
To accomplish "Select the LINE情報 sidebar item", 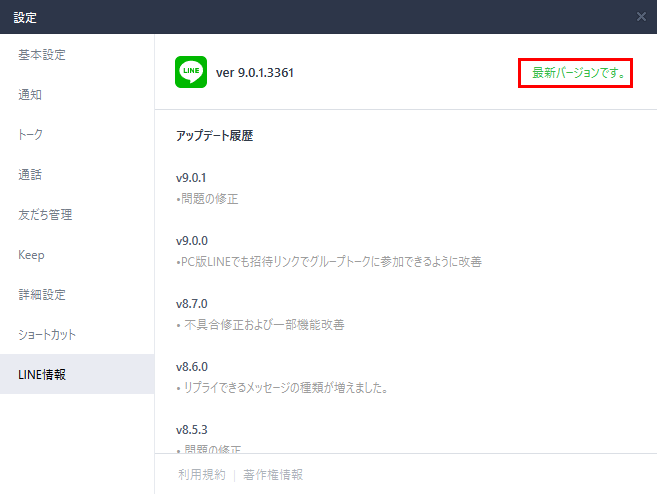I will [44, 375].
